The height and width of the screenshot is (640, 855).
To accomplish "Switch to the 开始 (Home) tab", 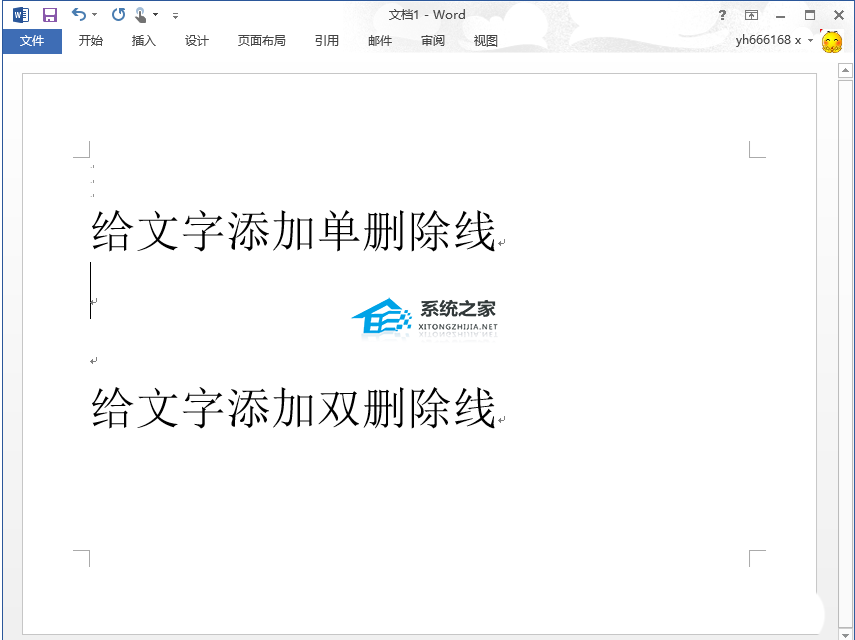I will pyautogui.click(x=91, y=41).
